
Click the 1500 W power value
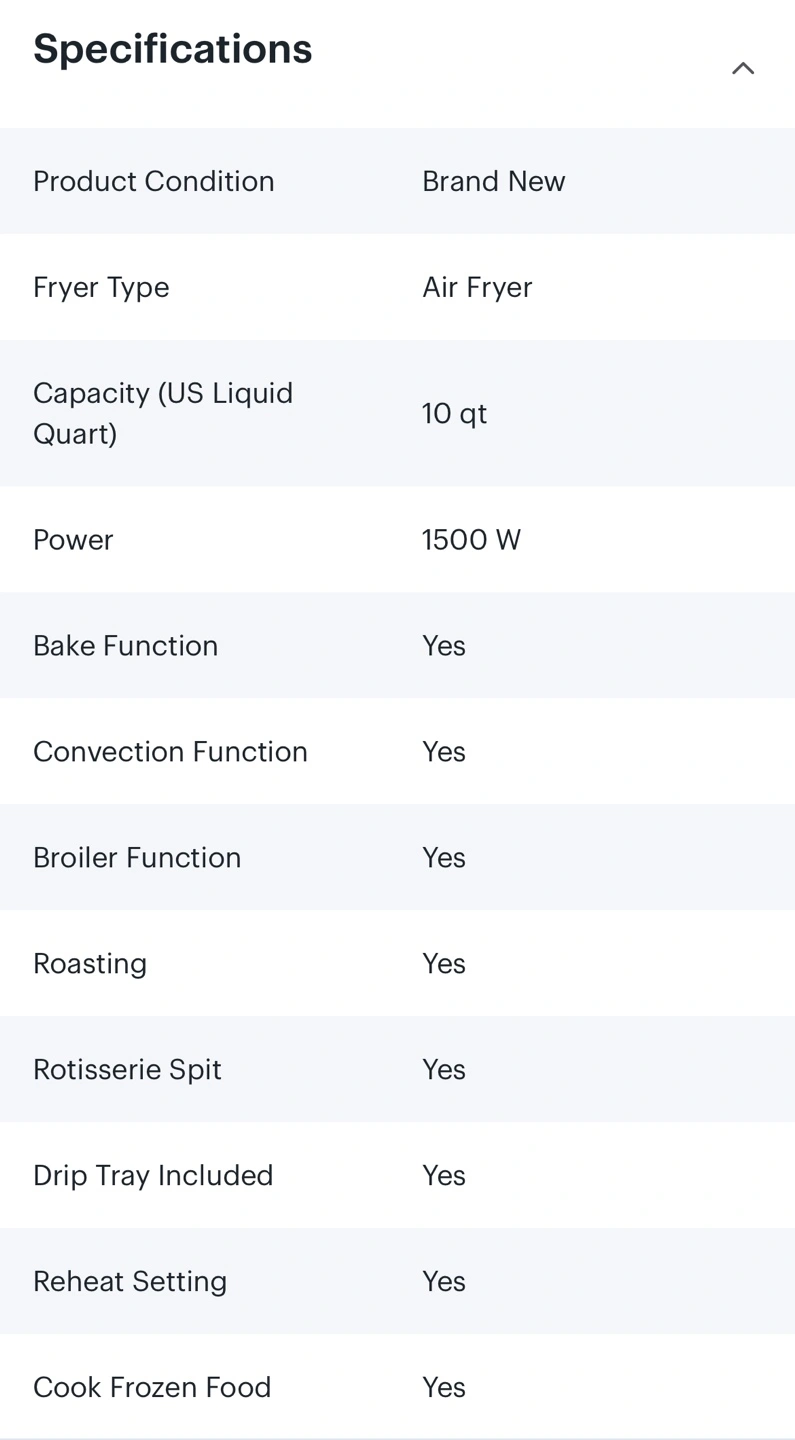(x=471, y=540)
